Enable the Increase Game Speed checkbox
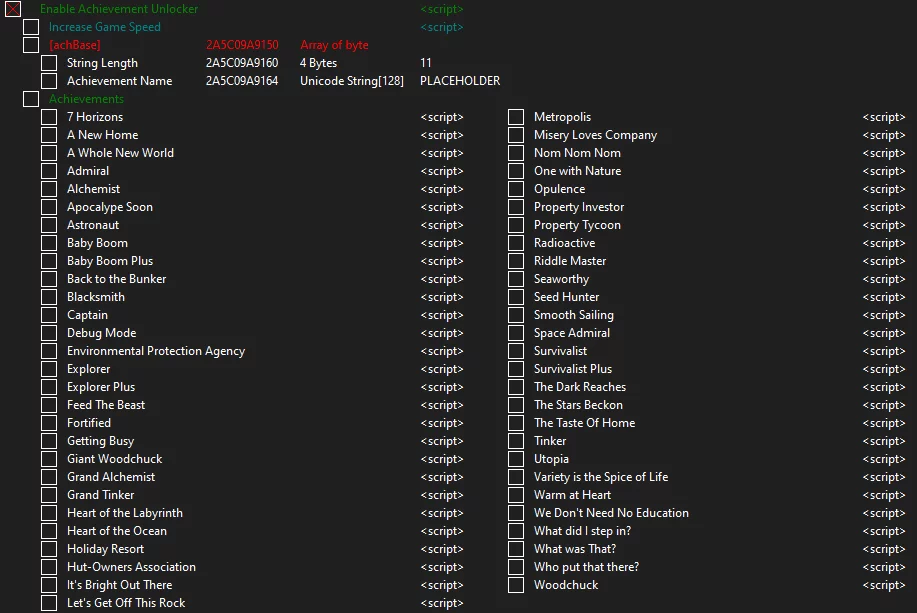This screenshot has height=613, width=917. [31, 27]
